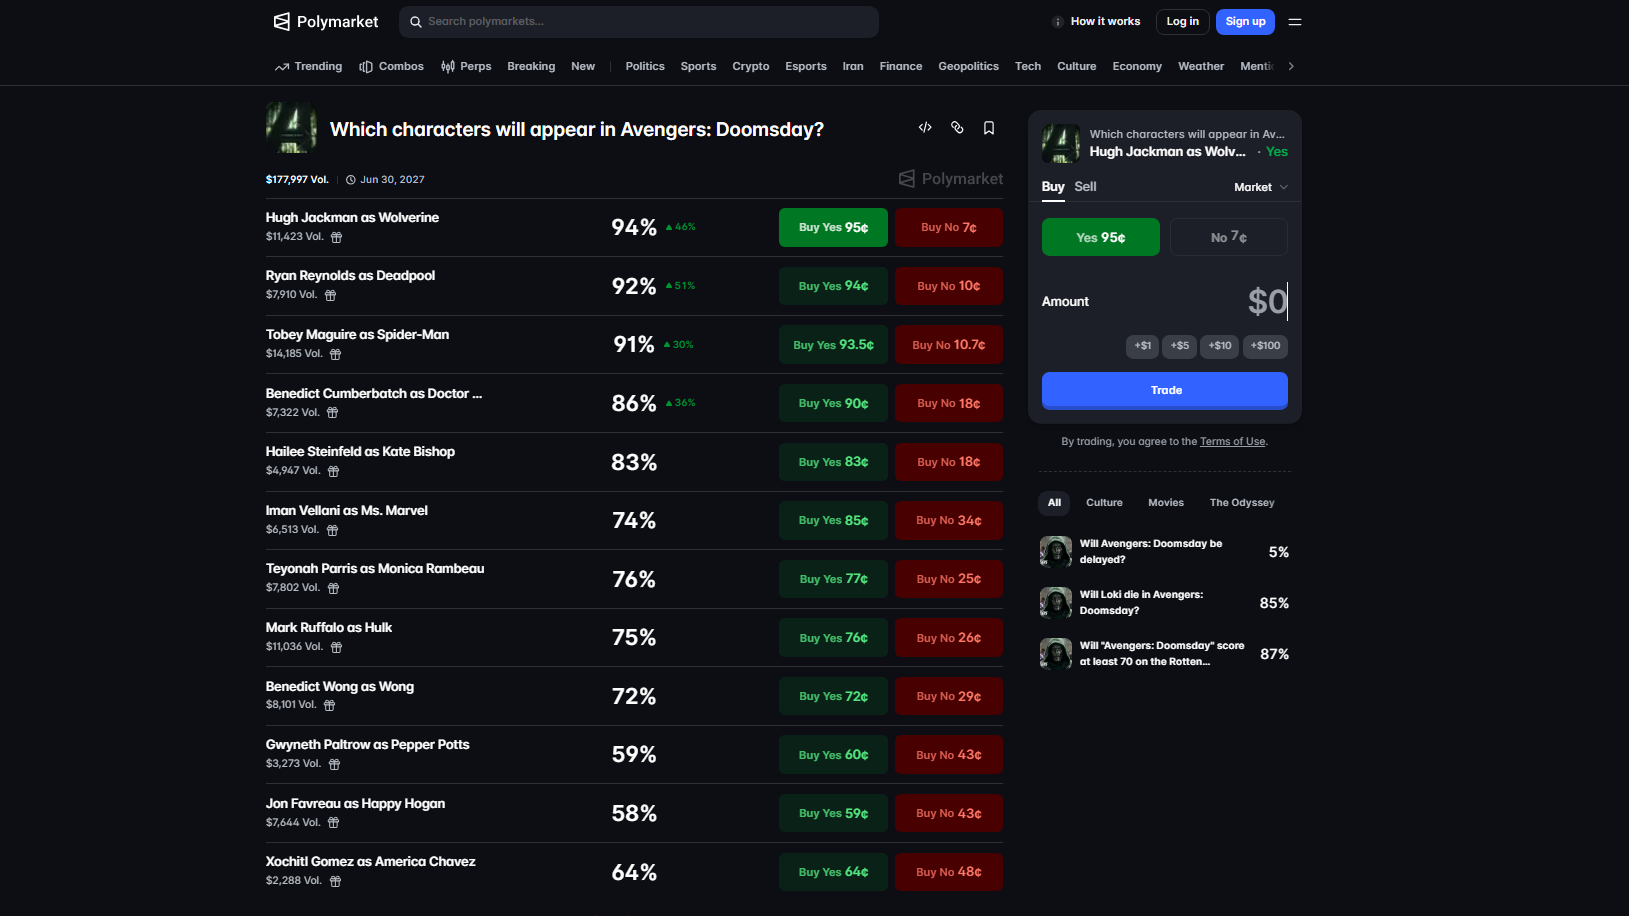Click the $0 amount input
The image size is (1629, 916).
click(x=1267, y=301)
